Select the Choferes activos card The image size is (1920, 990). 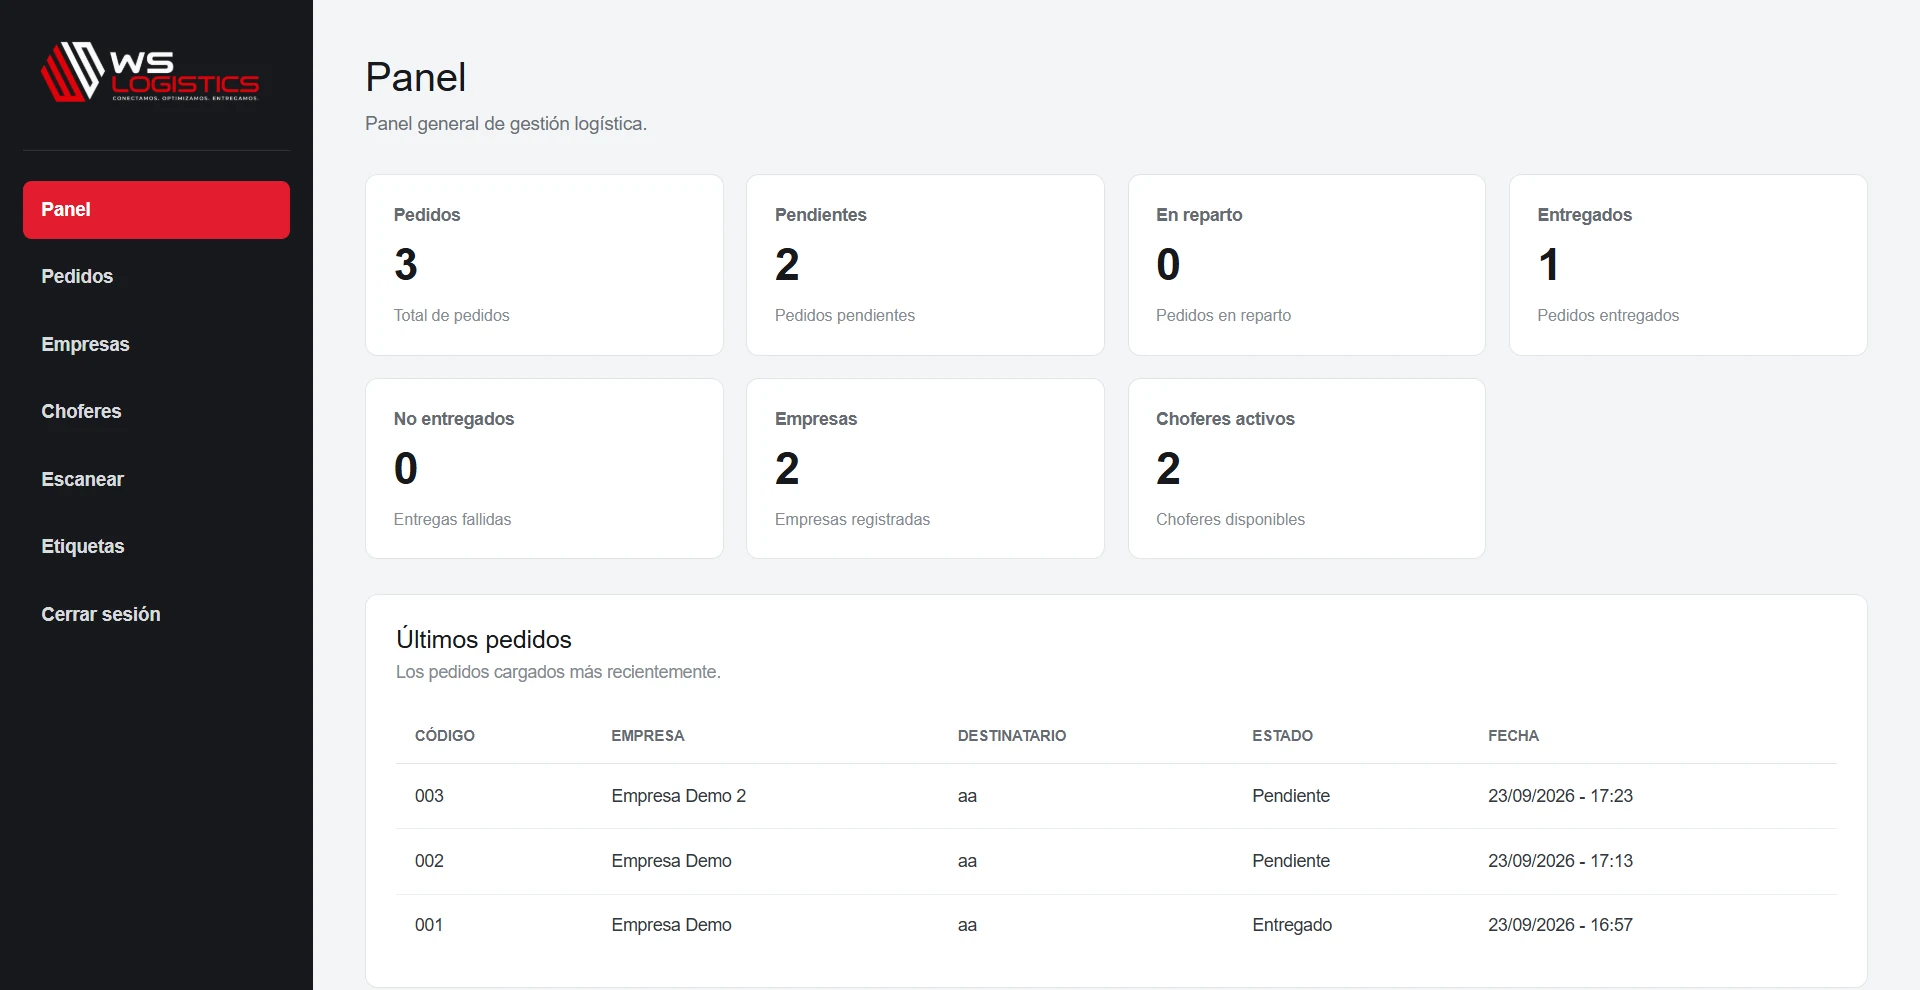[x=1306, y=468]
